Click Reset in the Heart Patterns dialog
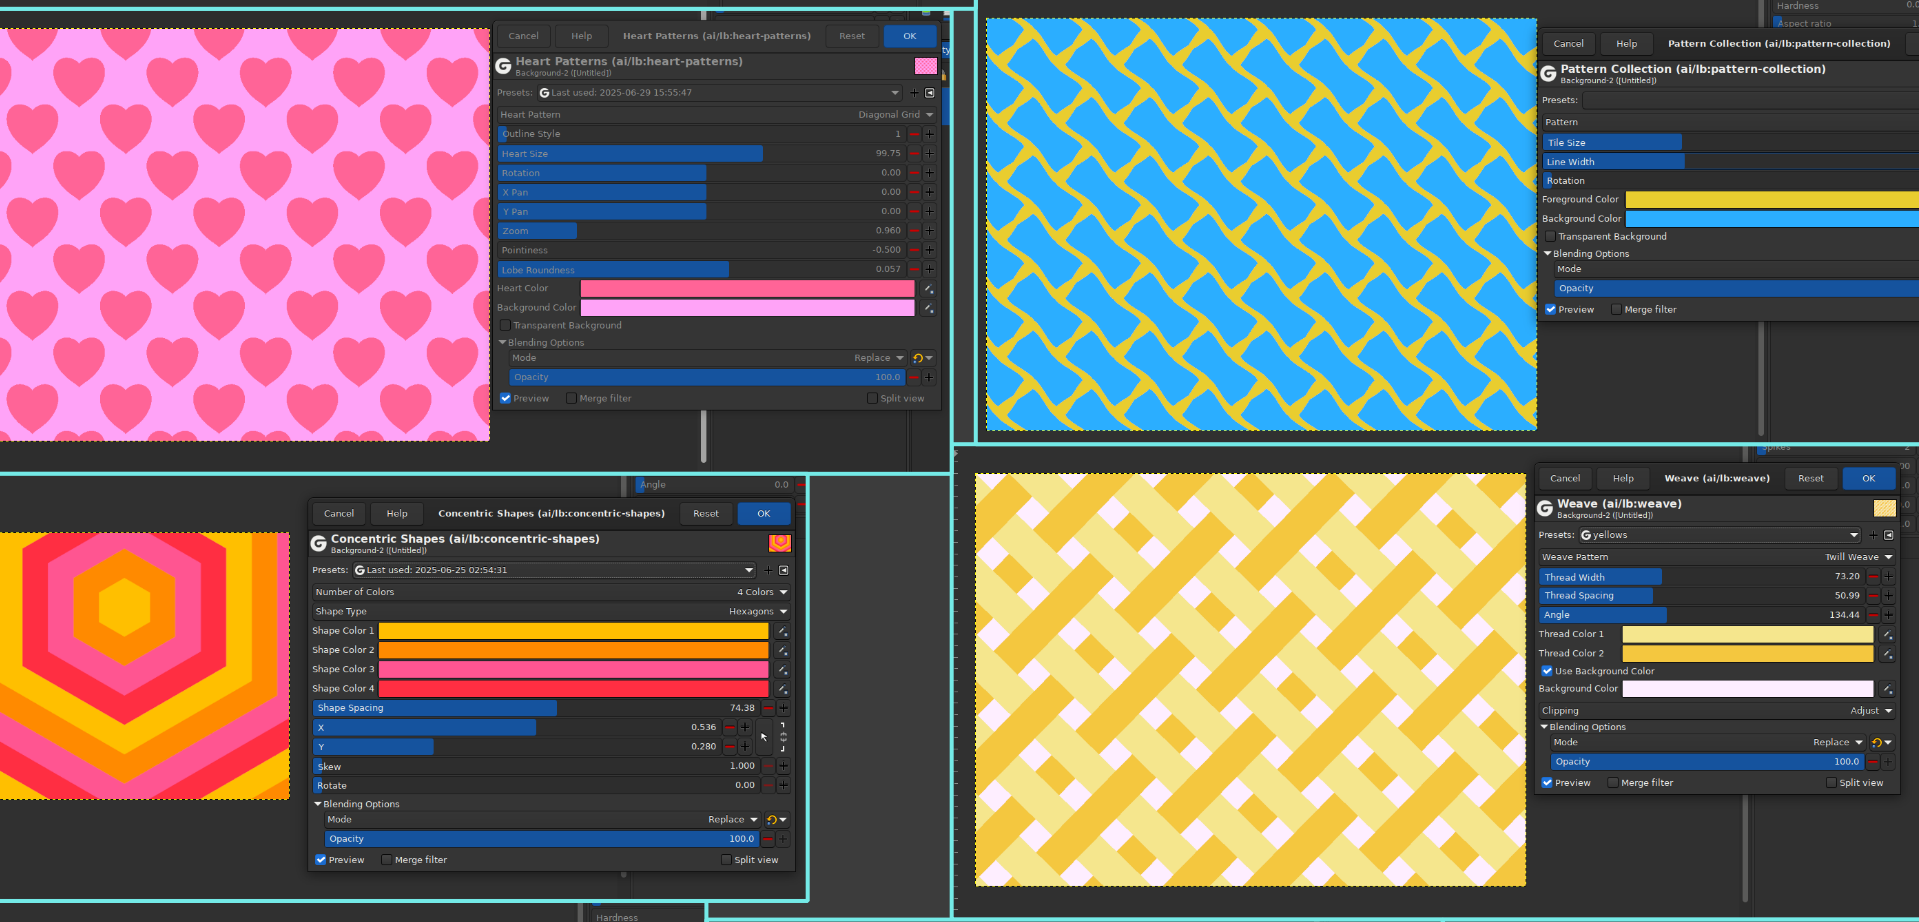This screenshot has width=1919, height=922. tap(852, 36)
